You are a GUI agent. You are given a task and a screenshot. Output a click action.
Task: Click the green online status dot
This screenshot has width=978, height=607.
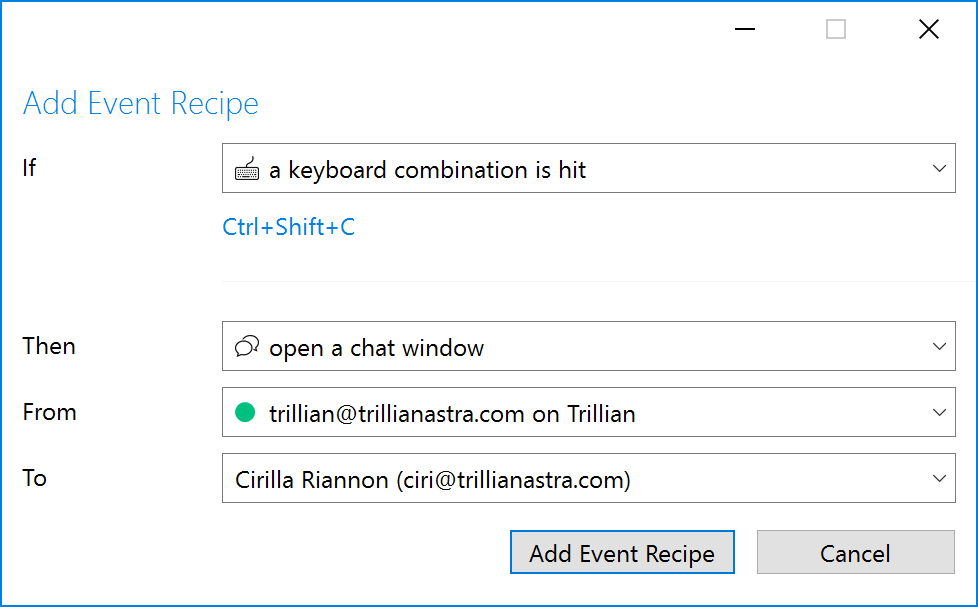245,412
